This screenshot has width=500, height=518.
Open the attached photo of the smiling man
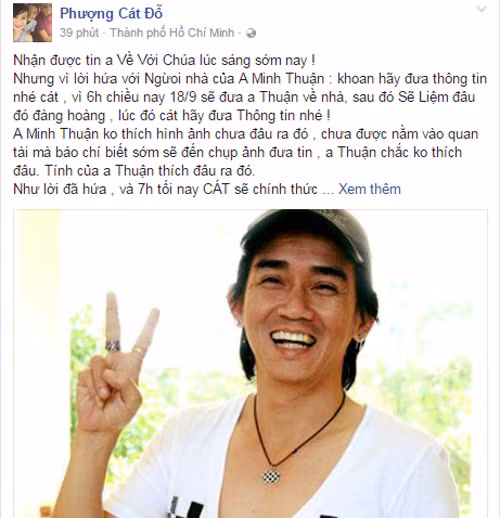[x=250, y=363]
